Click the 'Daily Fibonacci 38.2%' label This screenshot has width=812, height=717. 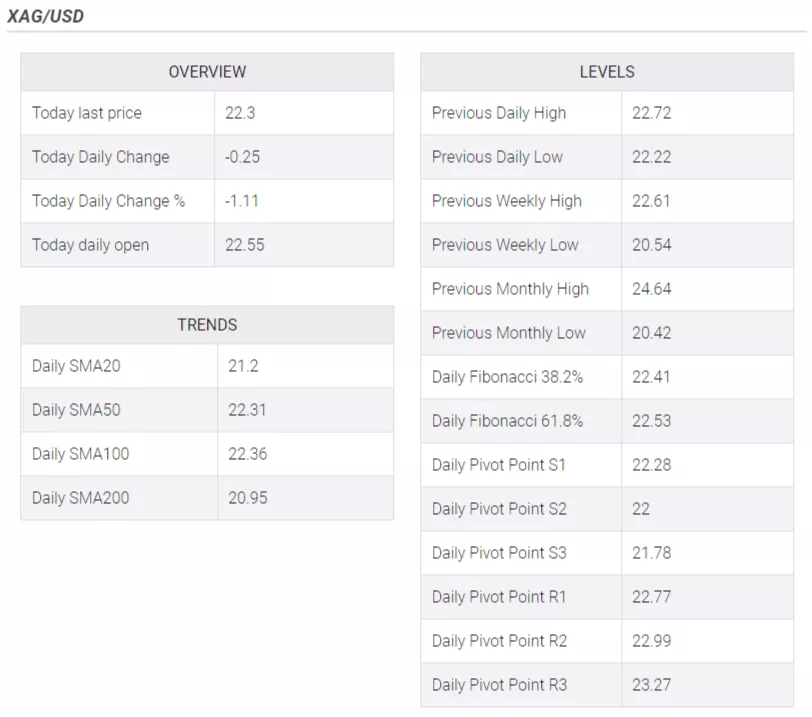coord(508,377)
